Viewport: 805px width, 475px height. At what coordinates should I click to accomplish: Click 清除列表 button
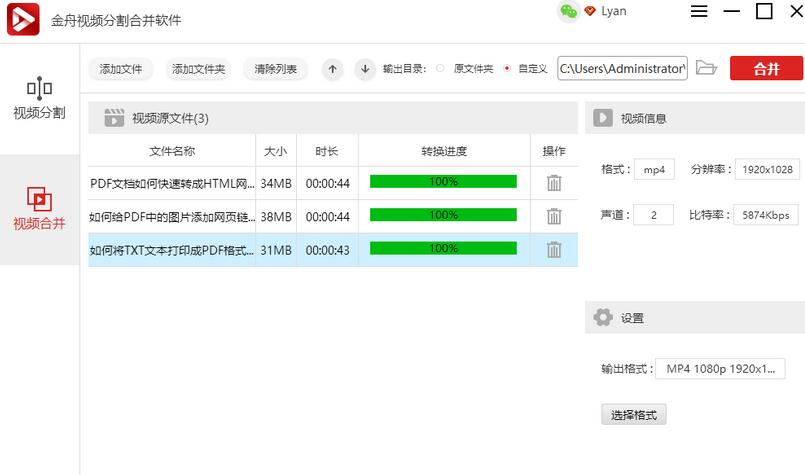[276, 69]
